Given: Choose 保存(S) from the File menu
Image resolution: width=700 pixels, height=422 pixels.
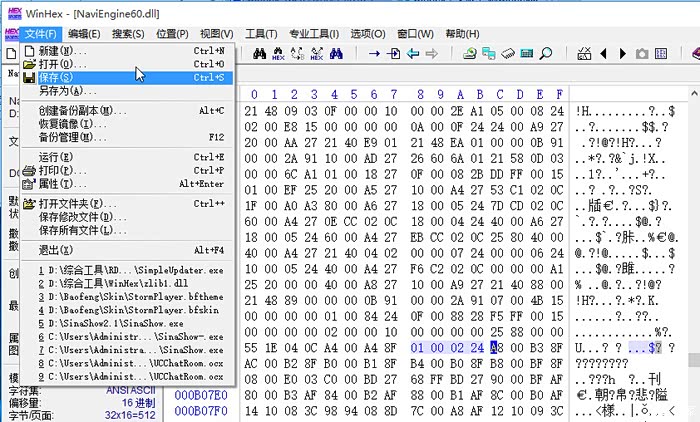Looking at the screenshot, I should pyautogui.click(x=56, y=77).
